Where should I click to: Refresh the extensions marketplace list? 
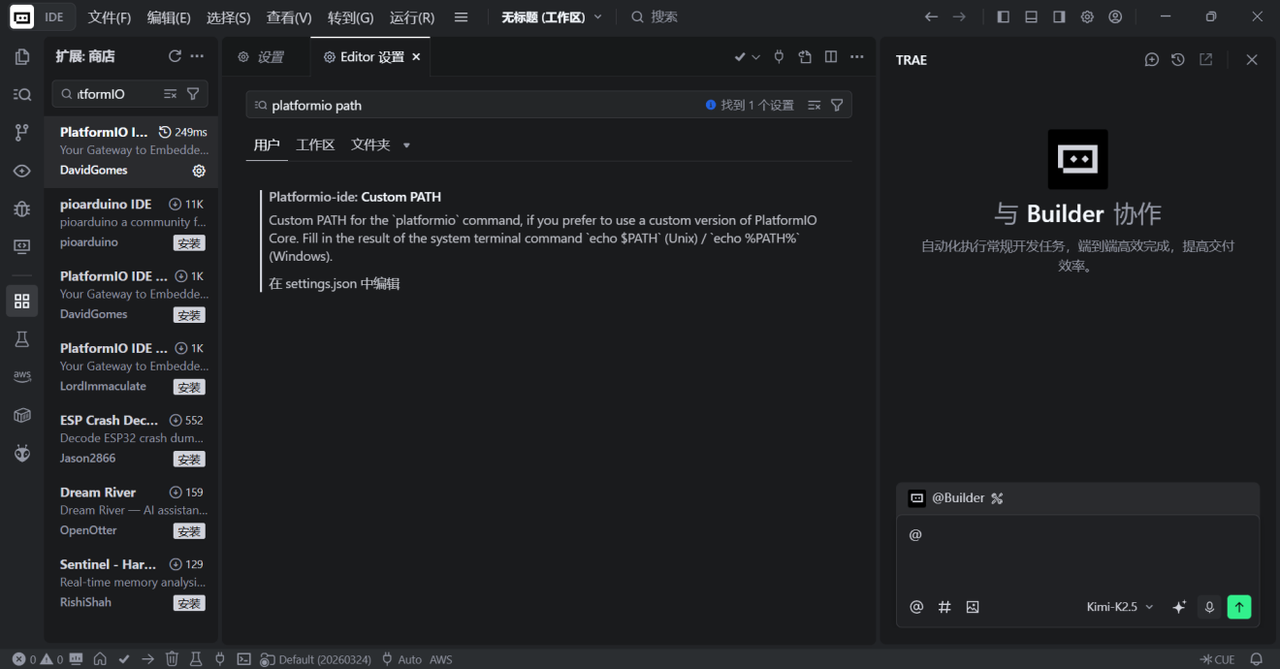click(175, 57)
